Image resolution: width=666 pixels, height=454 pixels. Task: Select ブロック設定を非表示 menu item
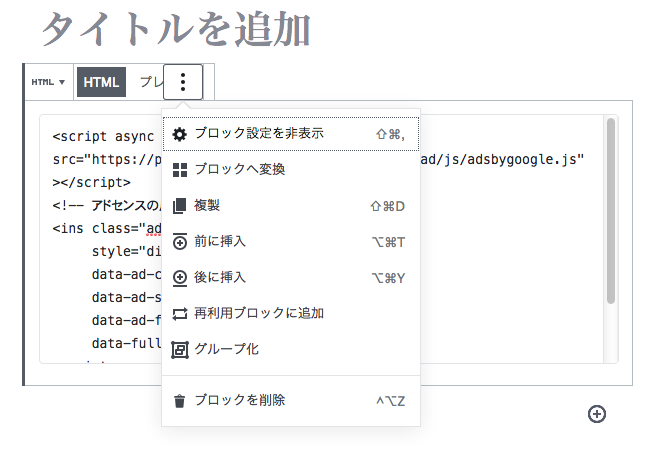pyautogui.click(x=291, y=134)
